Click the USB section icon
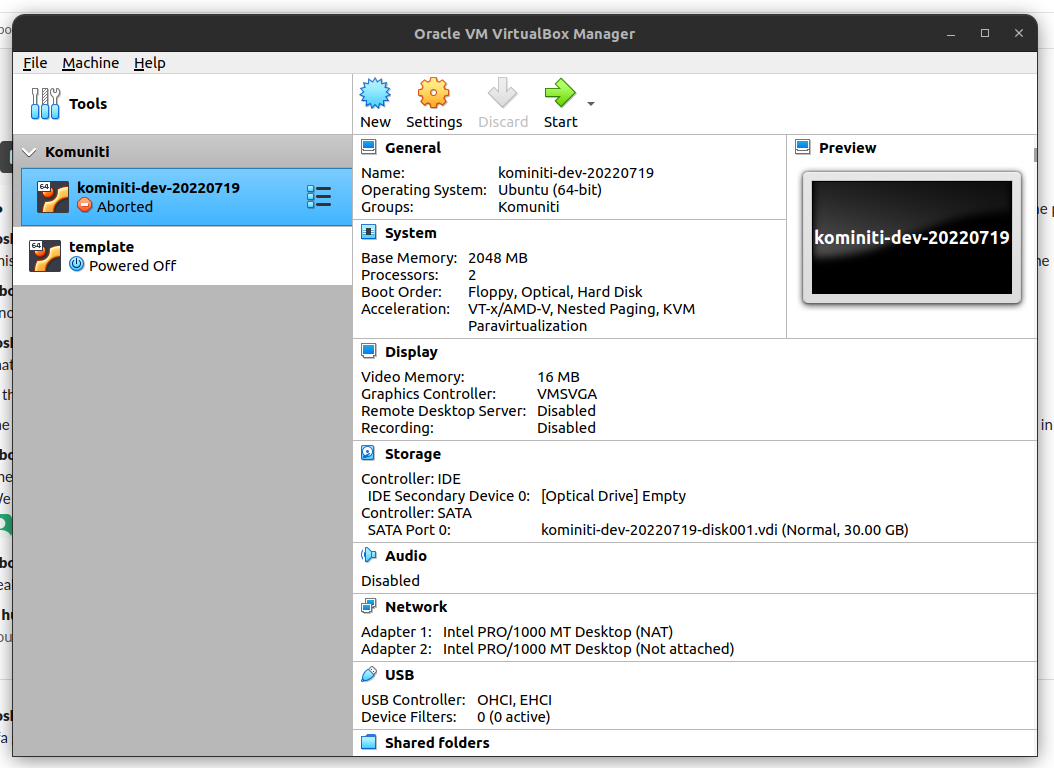The height and width of the screenshot is (768, 1054). click(x=369, y=675)
